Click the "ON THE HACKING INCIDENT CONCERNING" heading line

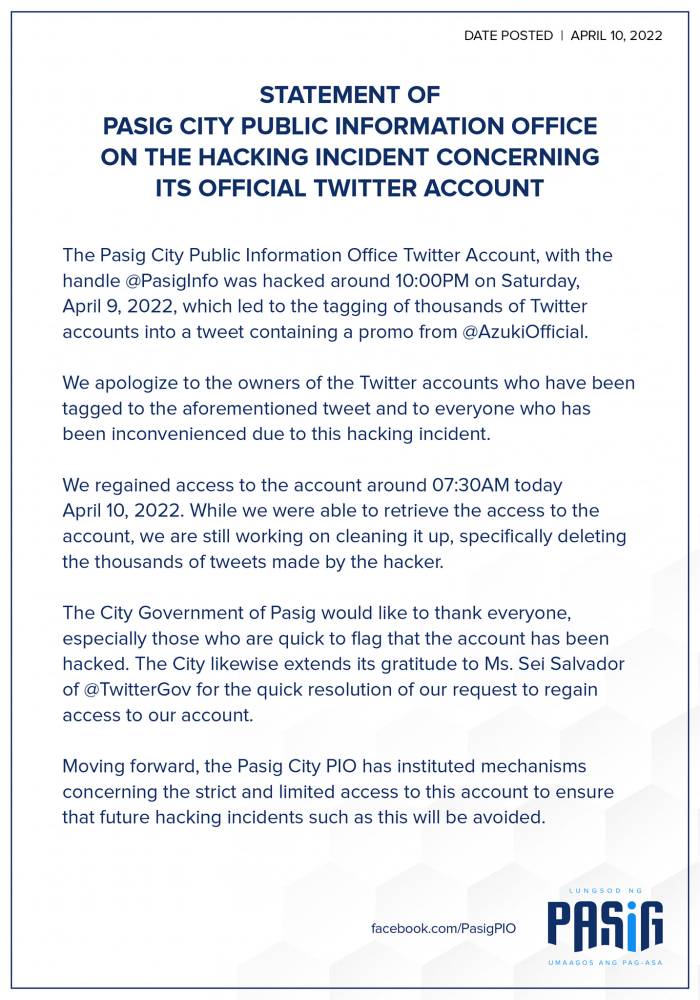[350, 157]
